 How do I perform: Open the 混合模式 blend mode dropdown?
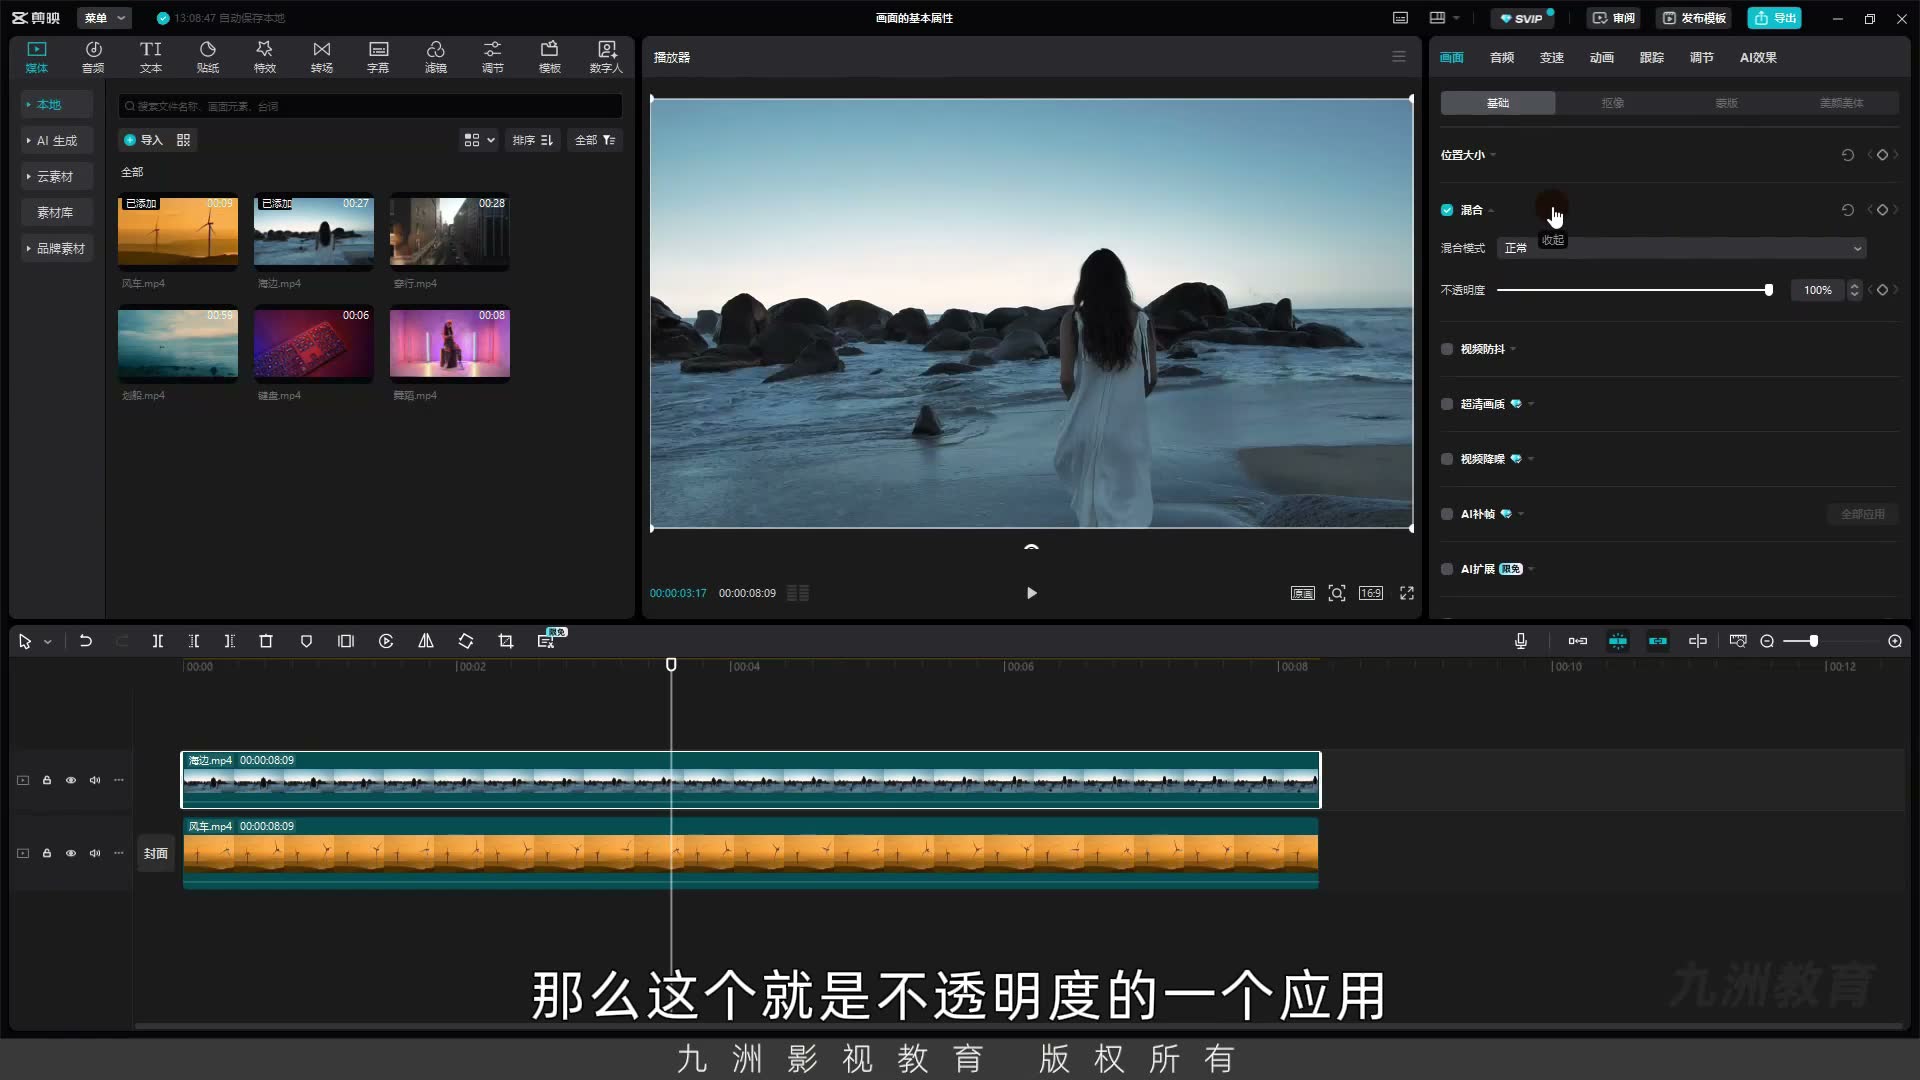tap(1682, 248)
